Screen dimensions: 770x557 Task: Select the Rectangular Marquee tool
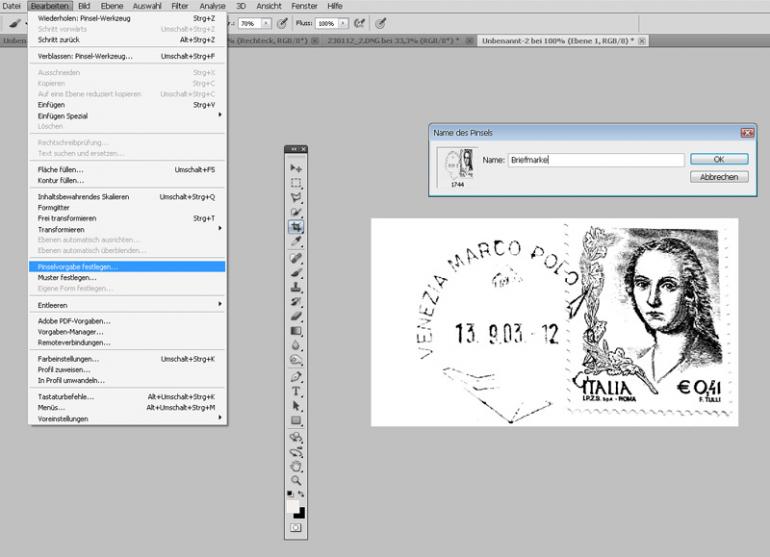[x=296, y=183]
